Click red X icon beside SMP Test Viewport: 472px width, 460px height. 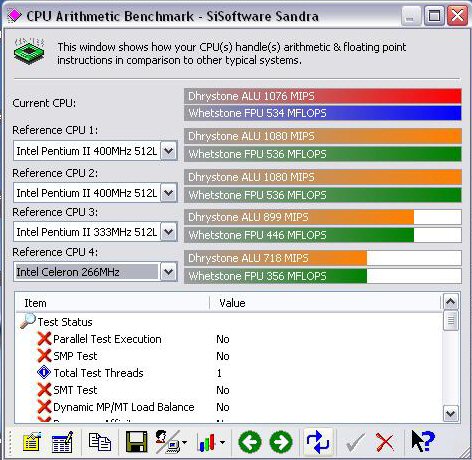point(44,356)
